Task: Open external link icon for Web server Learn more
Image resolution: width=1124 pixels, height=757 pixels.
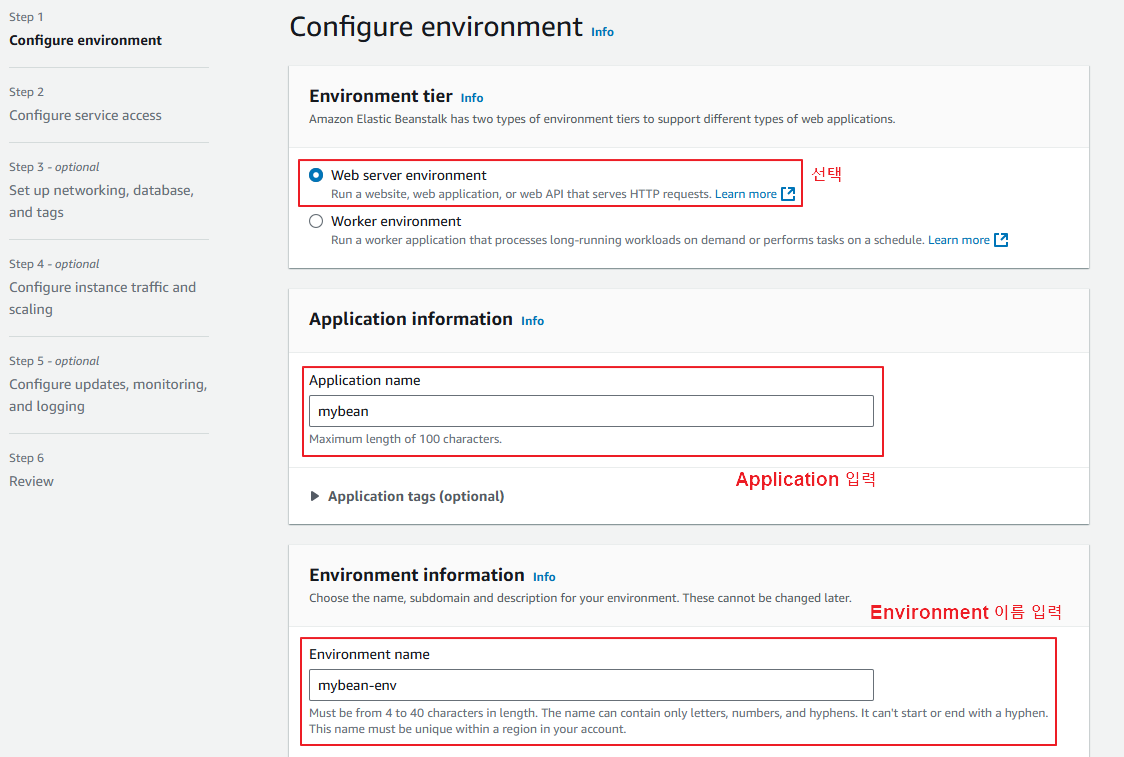Action: (788, 194)
